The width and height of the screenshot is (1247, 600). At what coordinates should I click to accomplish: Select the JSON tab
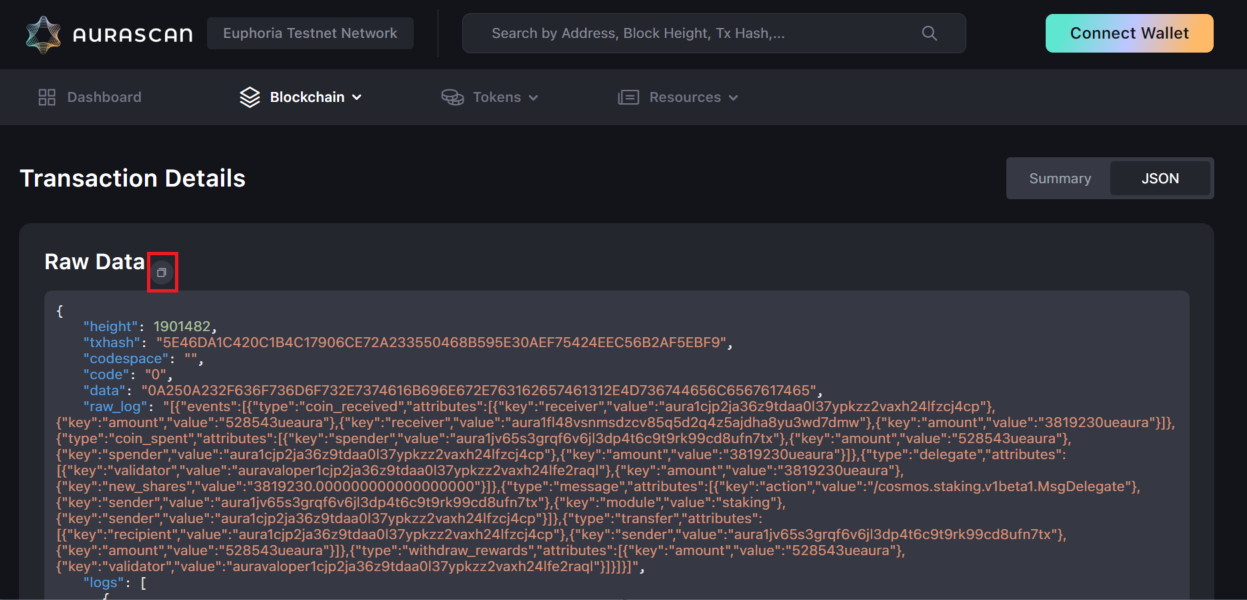click(x=1160, y=178)
